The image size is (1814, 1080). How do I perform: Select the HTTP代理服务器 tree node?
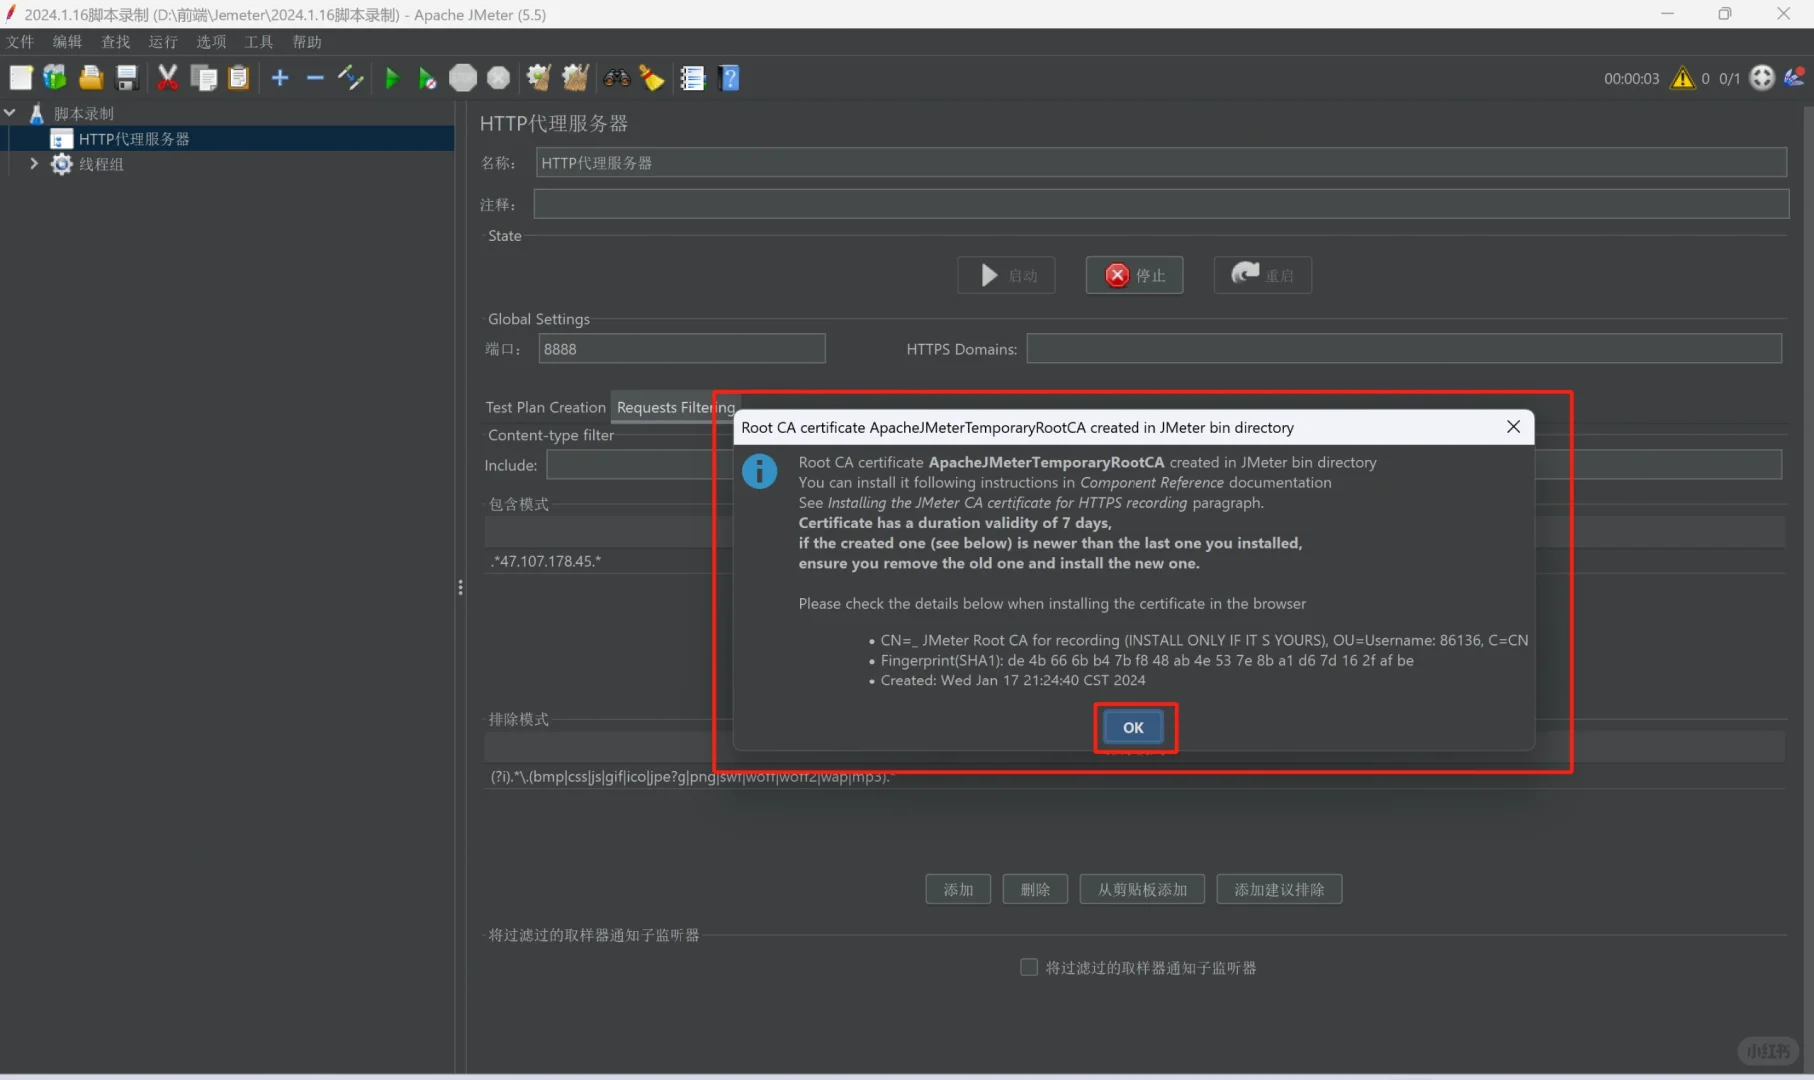(x=134, y=138)
